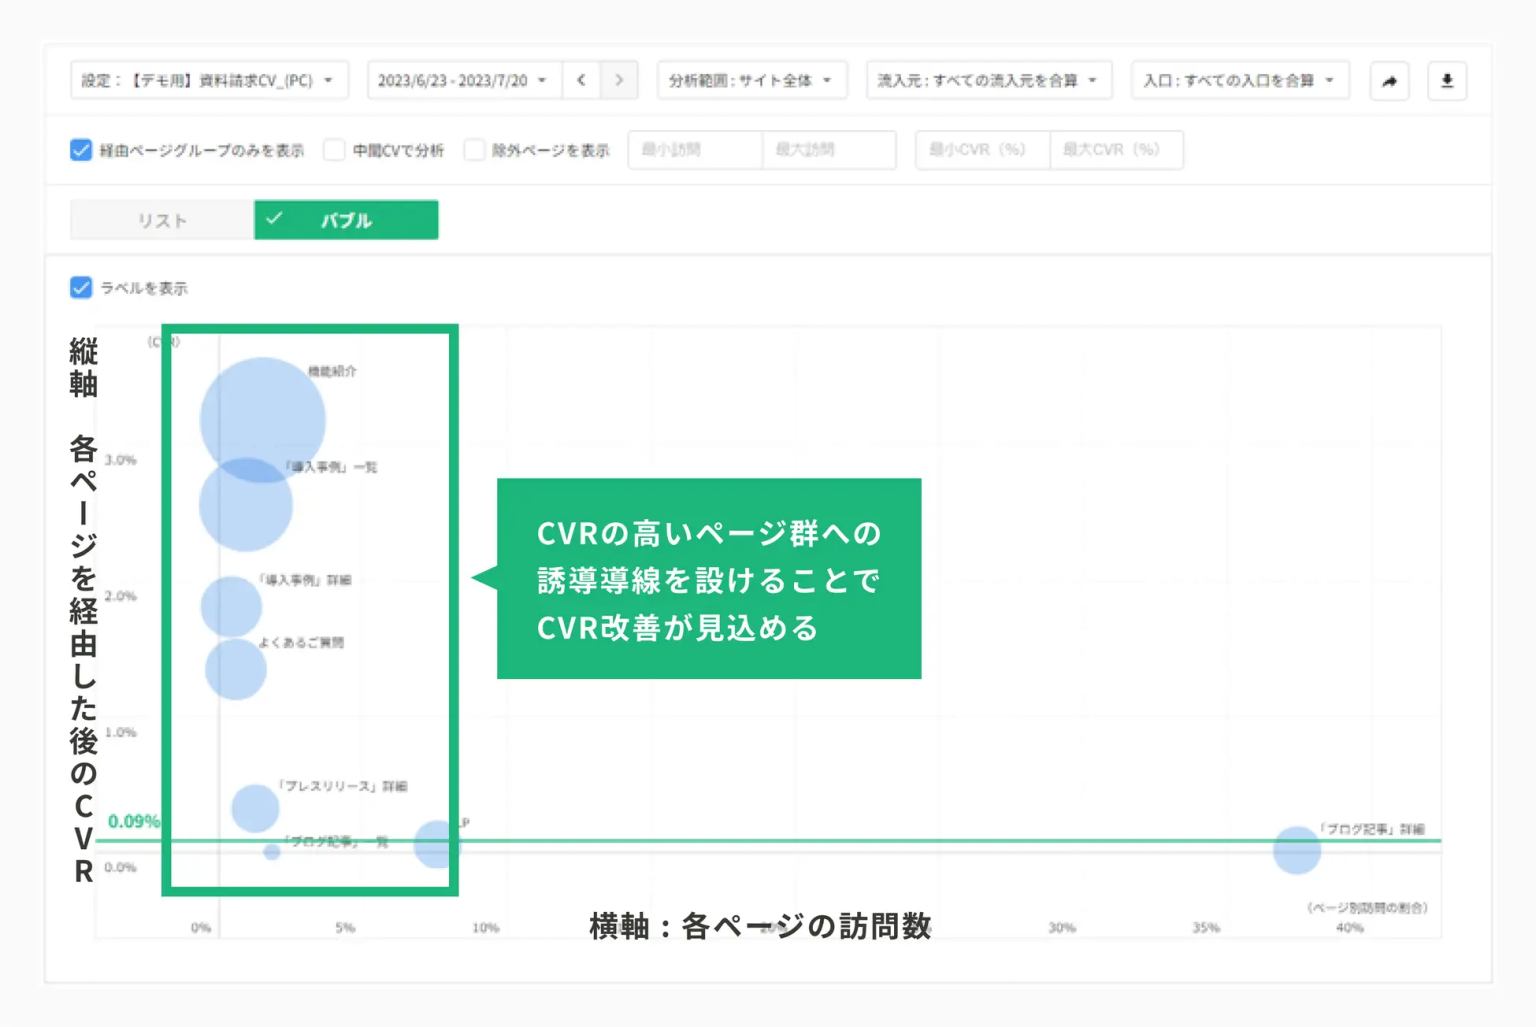Go to previous date range arrow

[581, 81]
